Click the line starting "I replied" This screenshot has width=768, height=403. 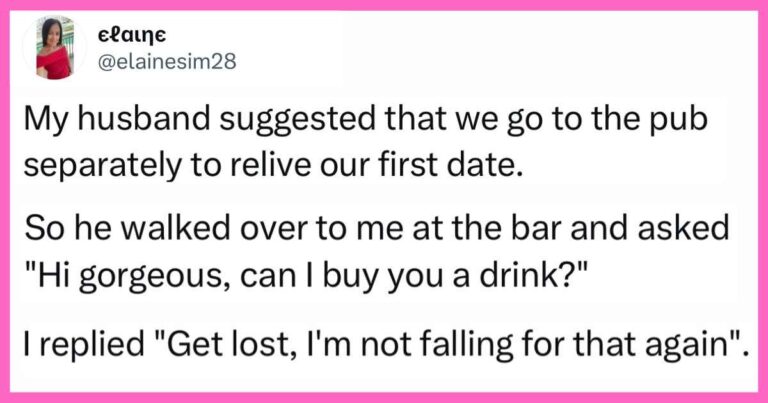(x=387, y=345)
